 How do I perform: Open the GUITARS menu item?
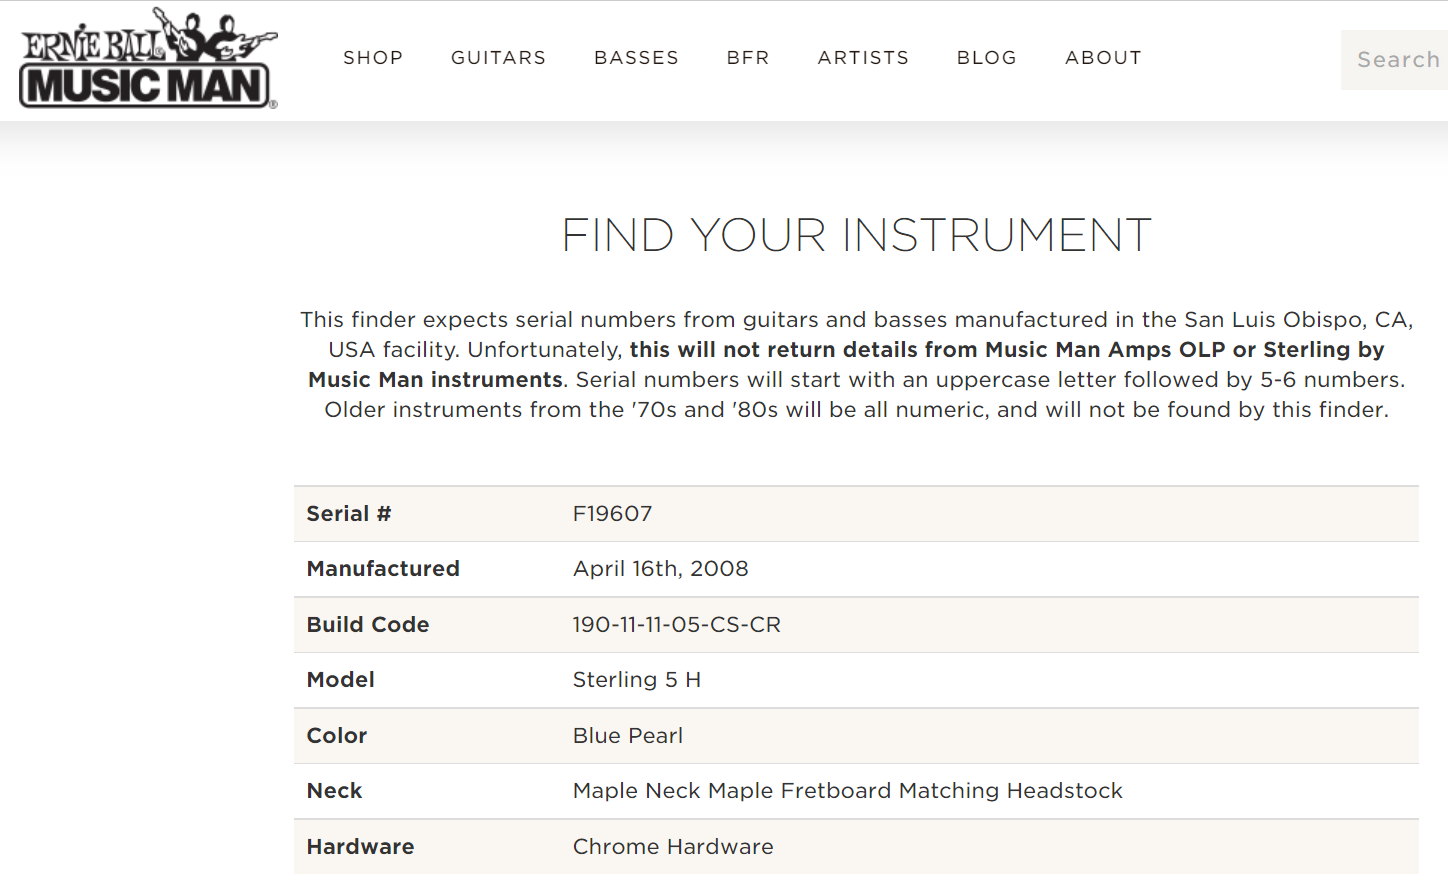pyautogui.click(x=498, y=58)
